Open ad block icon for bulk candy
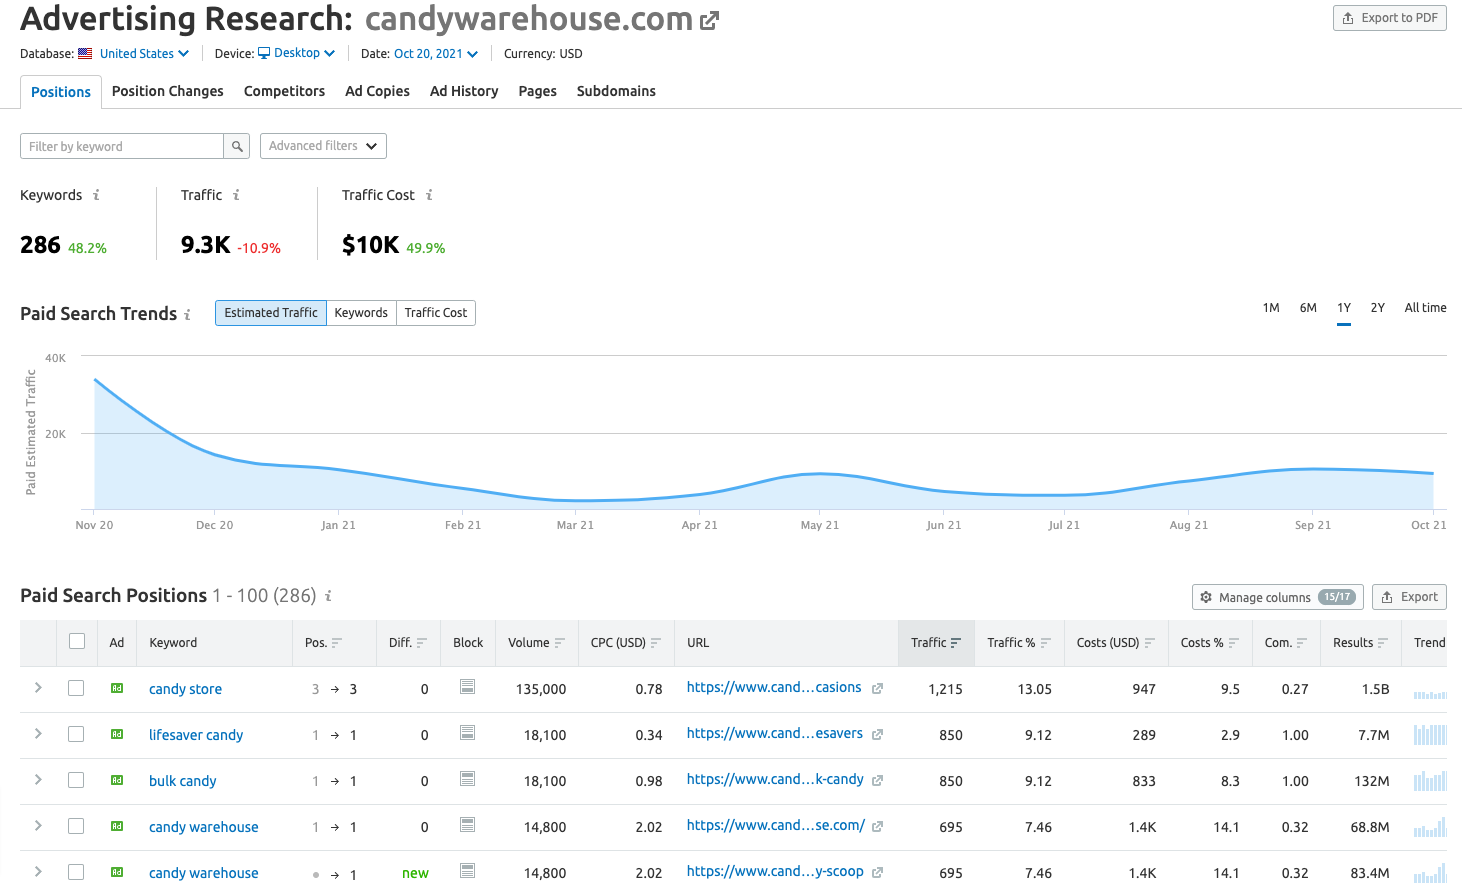 [467, 779]
